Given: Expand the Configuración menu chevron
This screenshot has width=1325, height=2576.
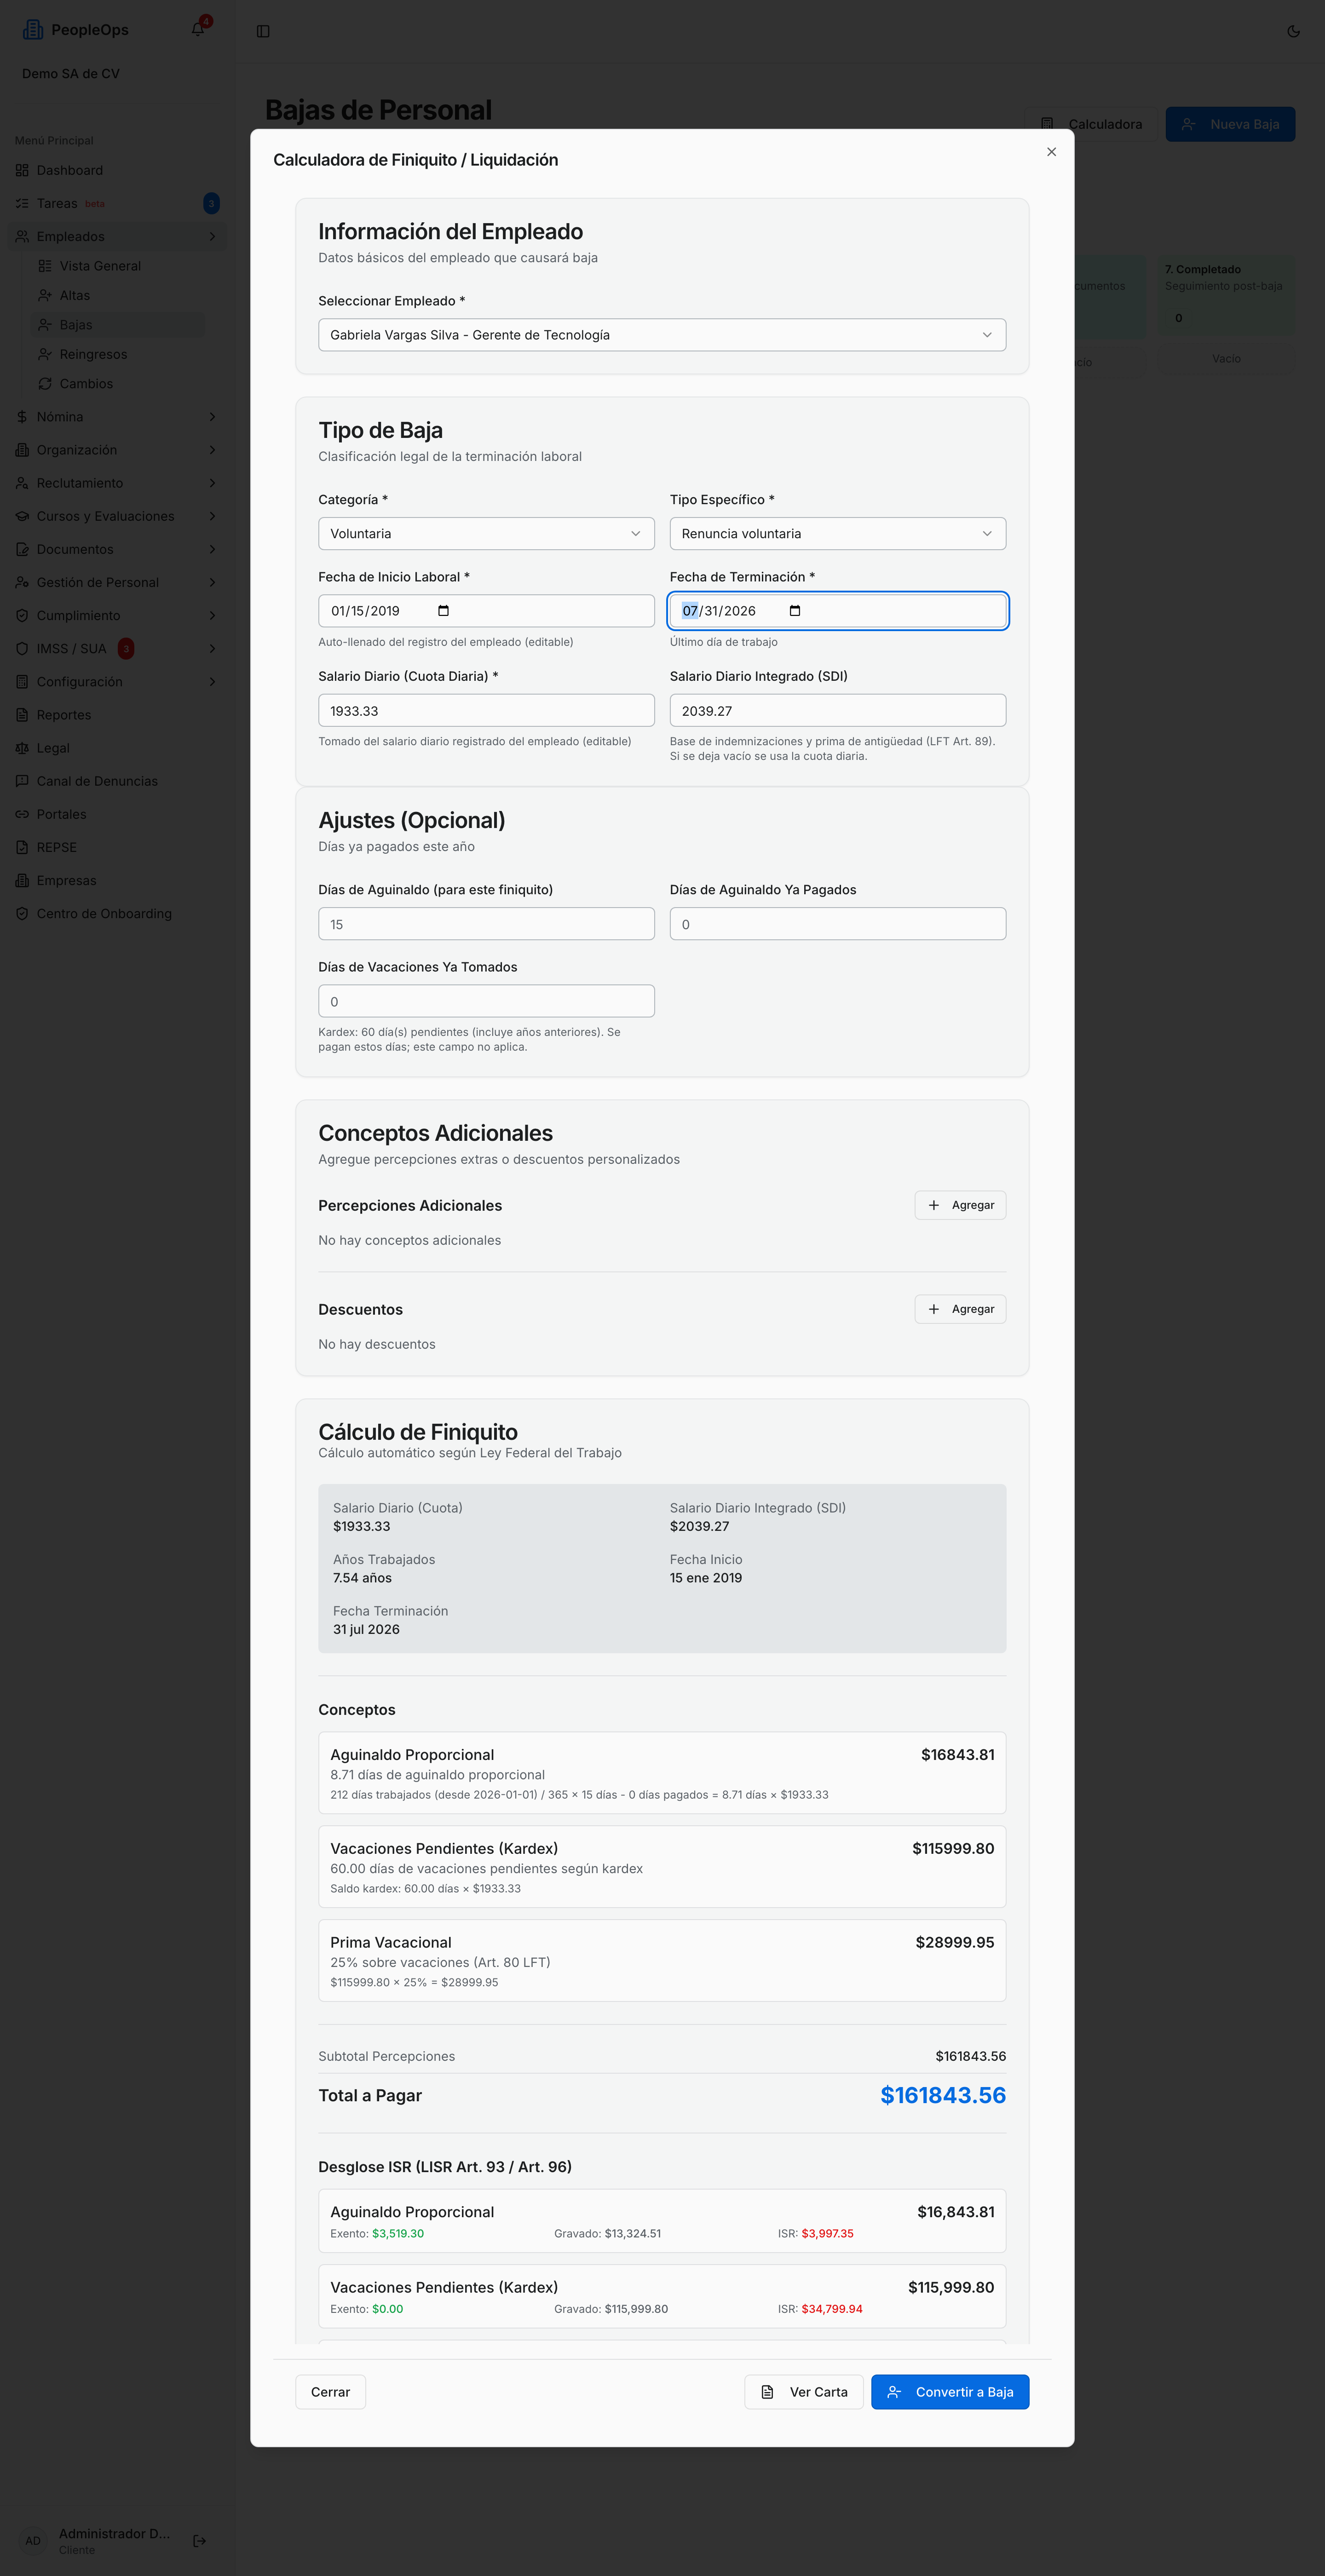Looking at the screenshot, I should (x=212, y=682).
